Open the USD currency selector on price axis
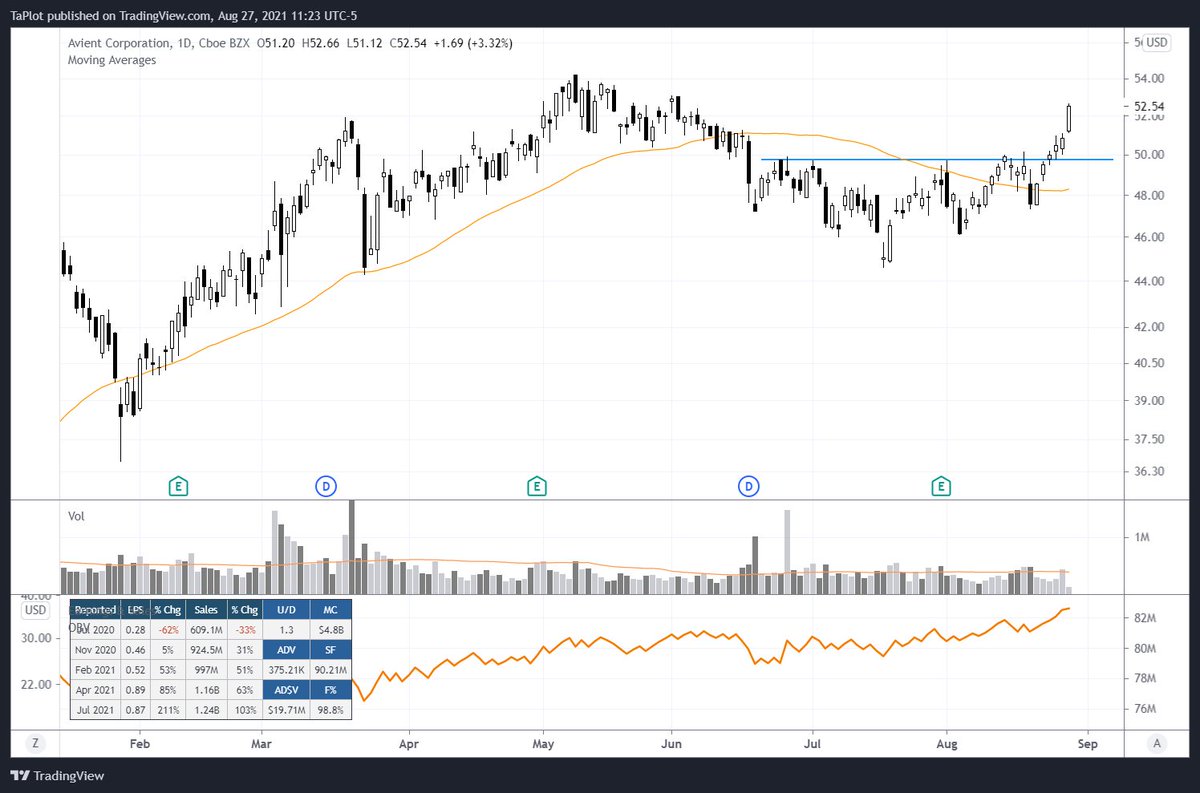1200x793 pixels. point(1158,42)
